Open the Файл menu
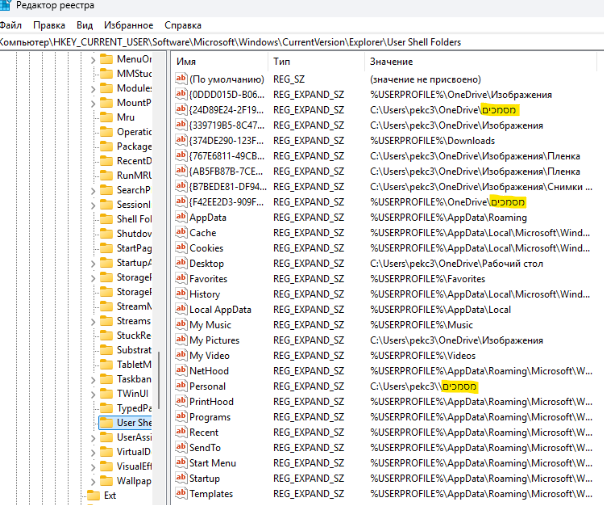The height and width of the screenshot is (505, 604). coord(10,25)
